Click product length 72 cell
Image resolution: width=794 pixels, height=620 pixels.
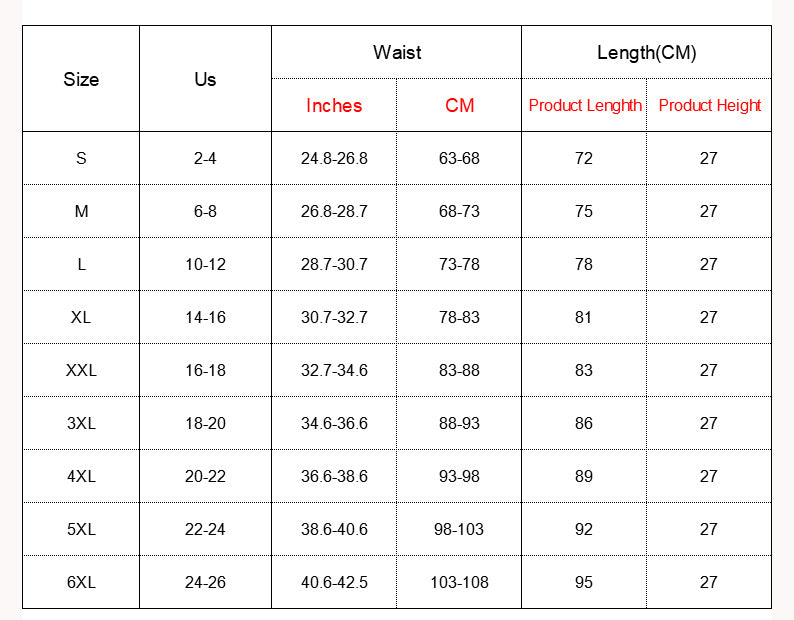[x=584, y=158]
